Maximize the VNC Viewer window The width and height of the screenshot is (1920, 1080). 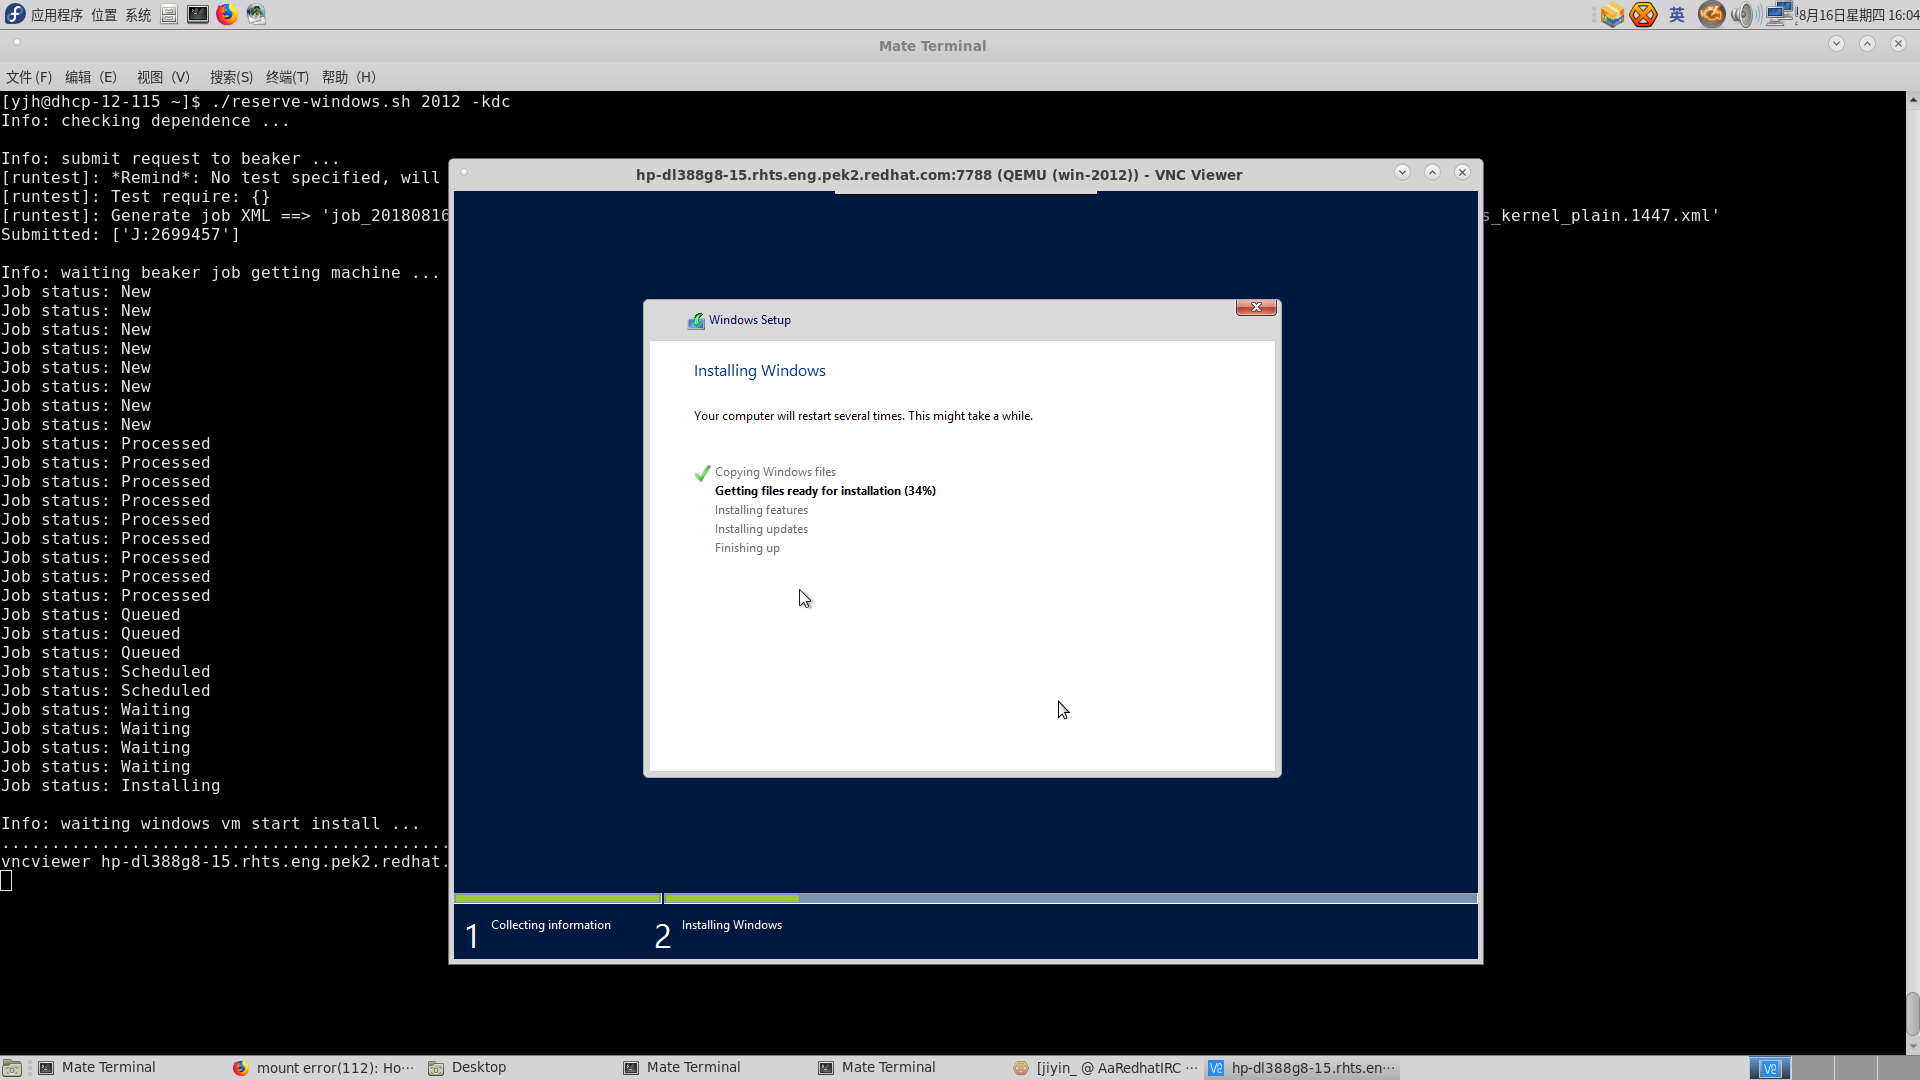tap(1432, 172)
